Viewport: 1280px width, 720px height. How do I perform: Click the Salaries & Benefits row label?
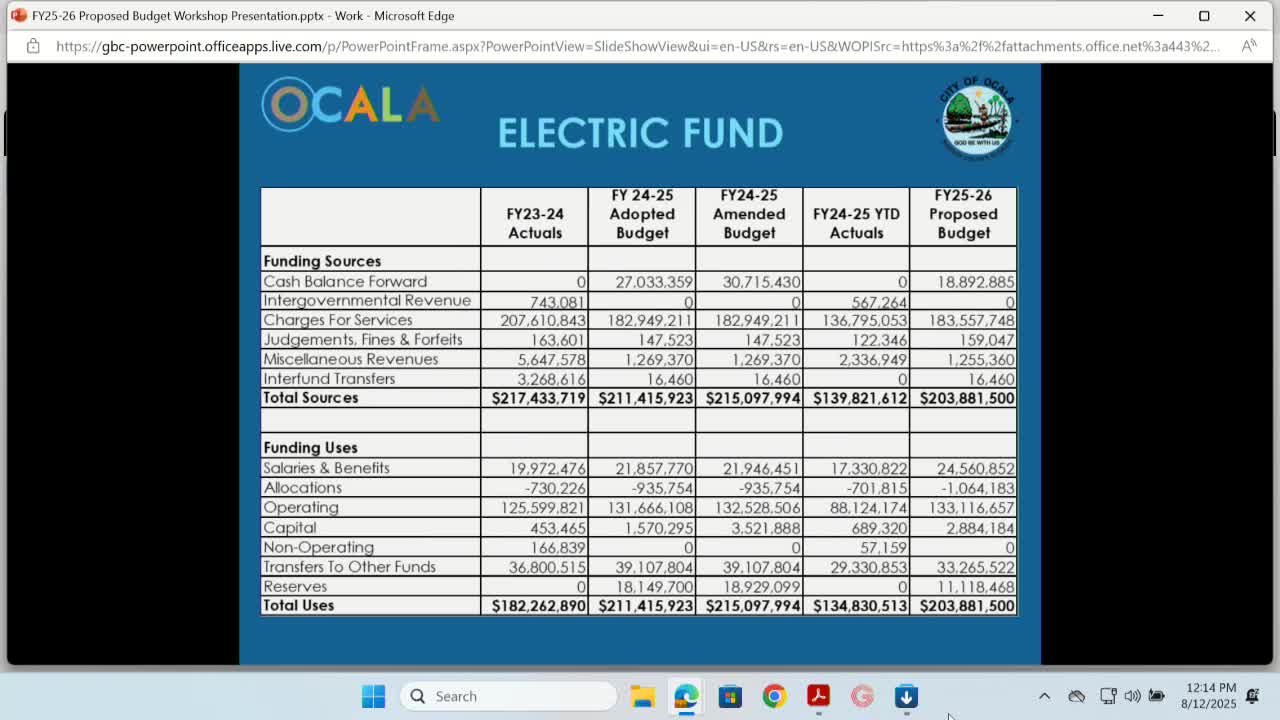coord(326,468)
